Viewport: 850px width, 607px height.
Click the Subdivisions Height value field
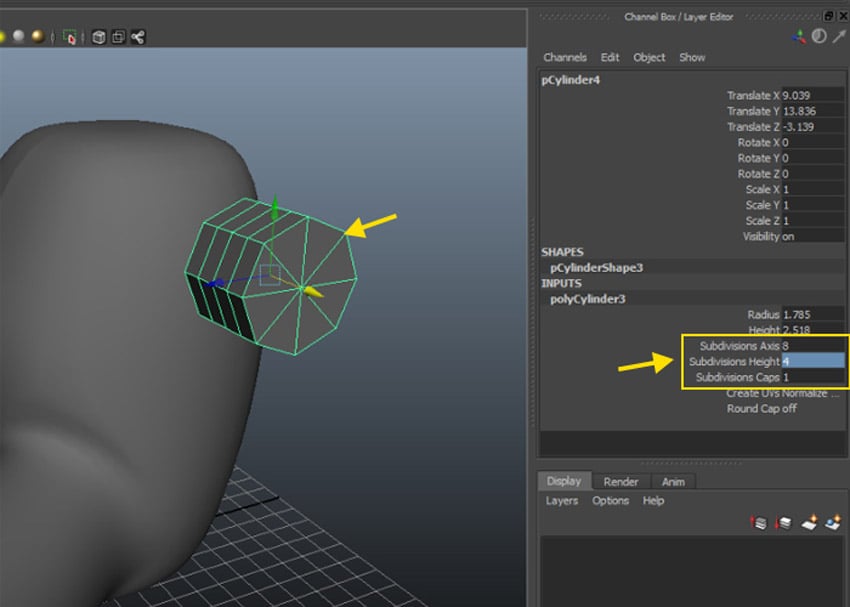coord(812,361)
